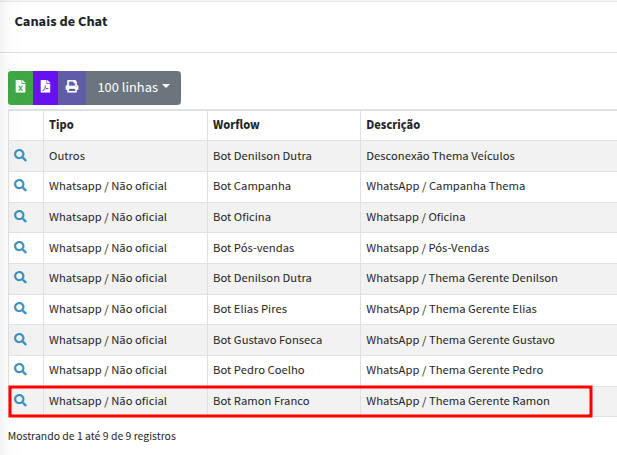617x455 pixels.
Task: Select WhatsApp / Campanha Thema cell
Action: point(445,186)
